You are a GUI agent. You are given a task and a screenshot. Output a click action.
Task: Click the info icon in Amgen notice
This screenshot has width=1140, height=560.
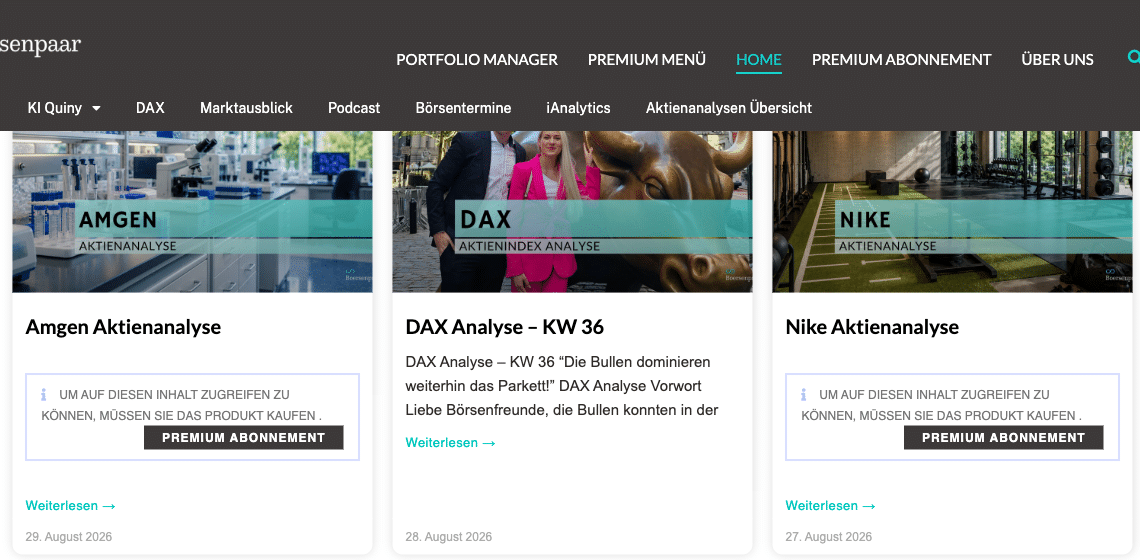(44, 395)
